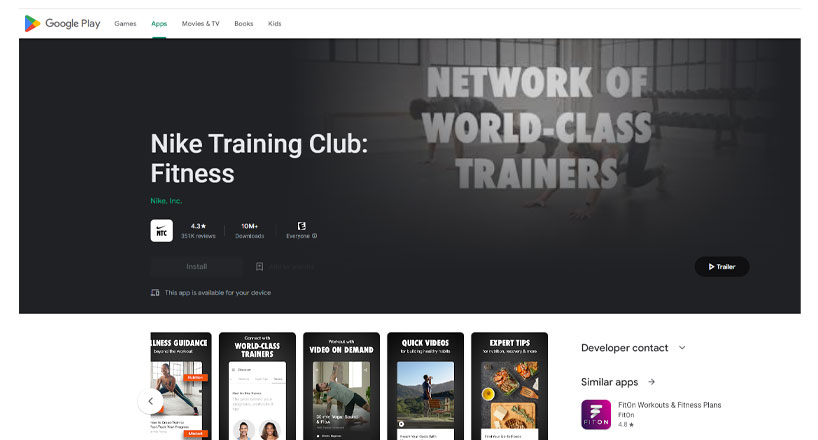This screenshot has width=818, height=440.
Task: Click the device availability text
Action: tap(218, 293)
